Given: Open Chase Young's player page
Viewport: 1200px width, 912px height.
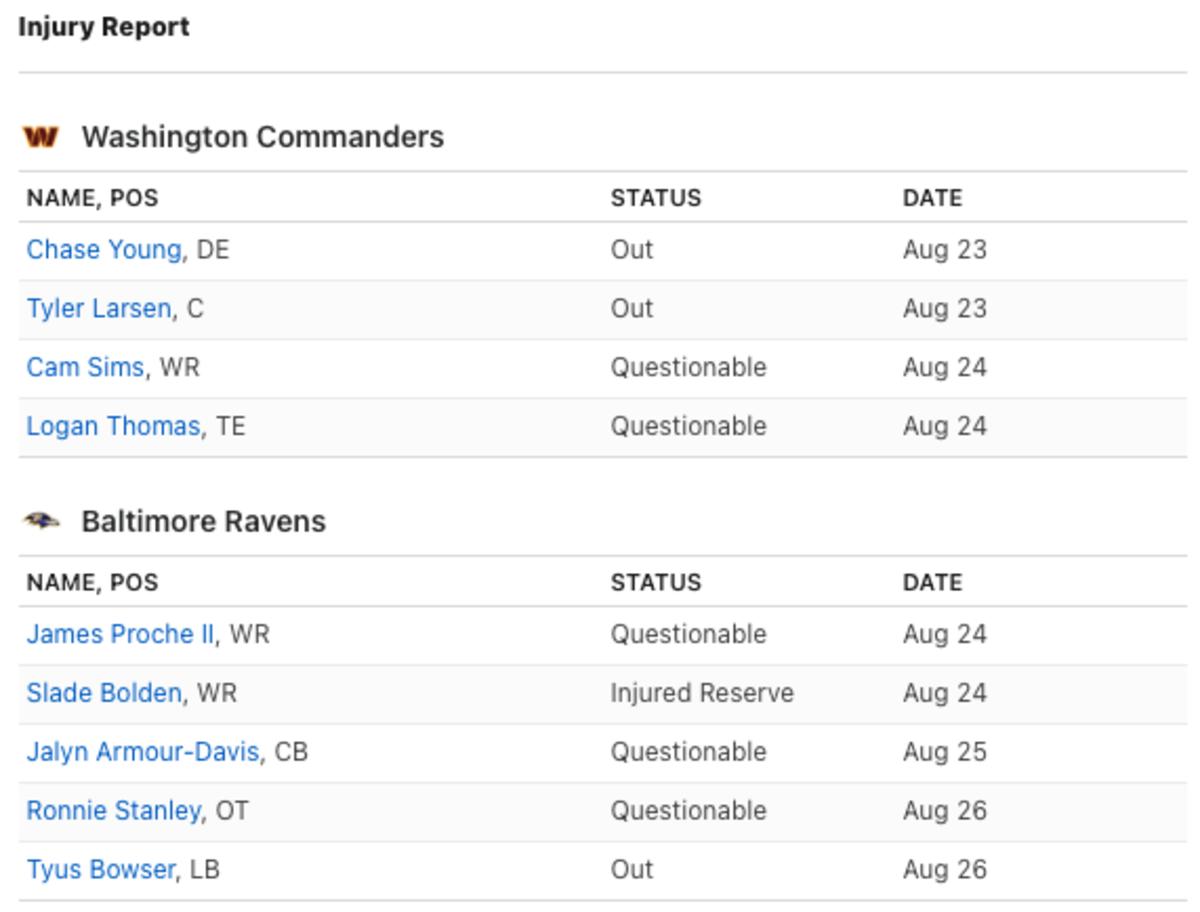Looking at the screenshot, I should coord(104,250).
